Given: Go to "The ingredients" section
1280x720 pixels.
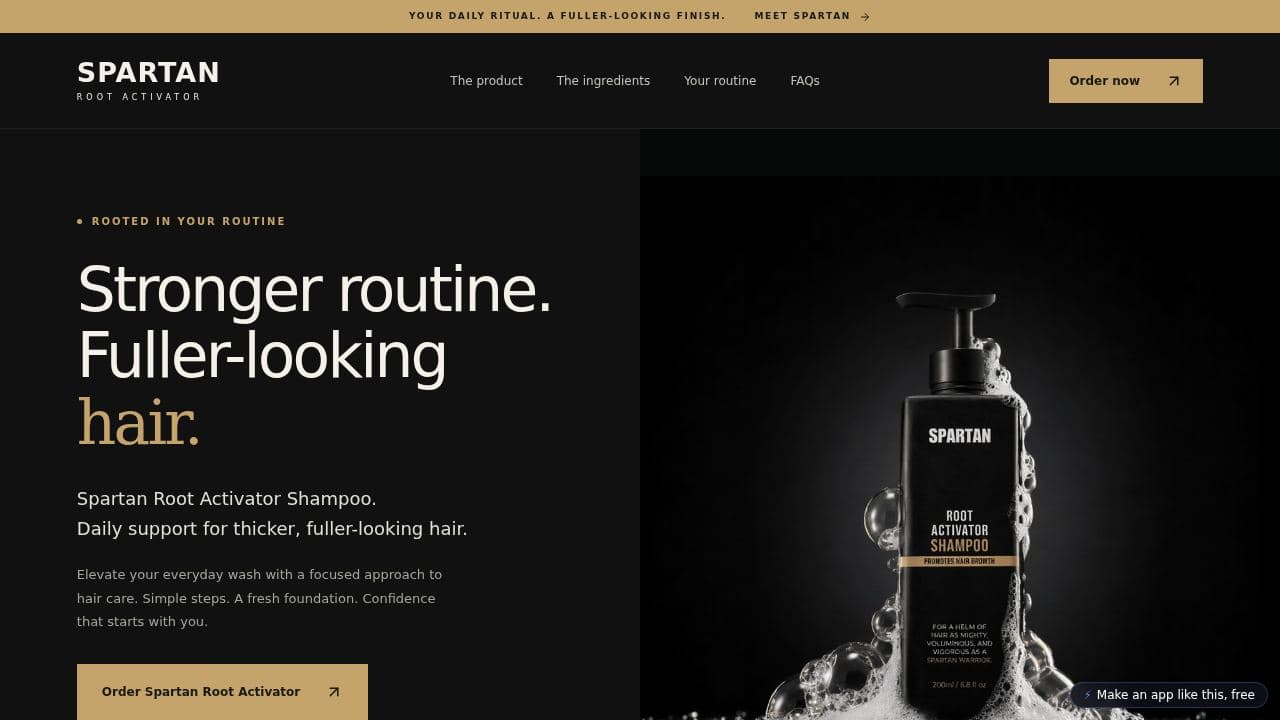Looking at the screenshot, I should (603, 81).
